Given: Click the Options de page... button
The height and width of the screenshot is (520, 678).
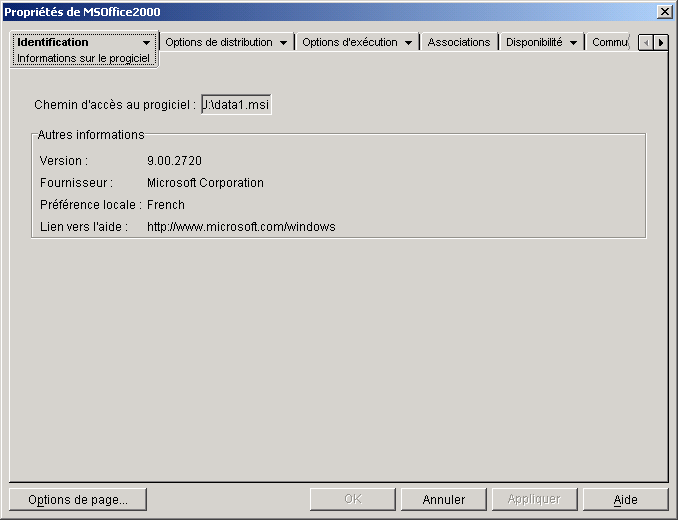Looking at the screenshot, I should [x=78, y=500].
